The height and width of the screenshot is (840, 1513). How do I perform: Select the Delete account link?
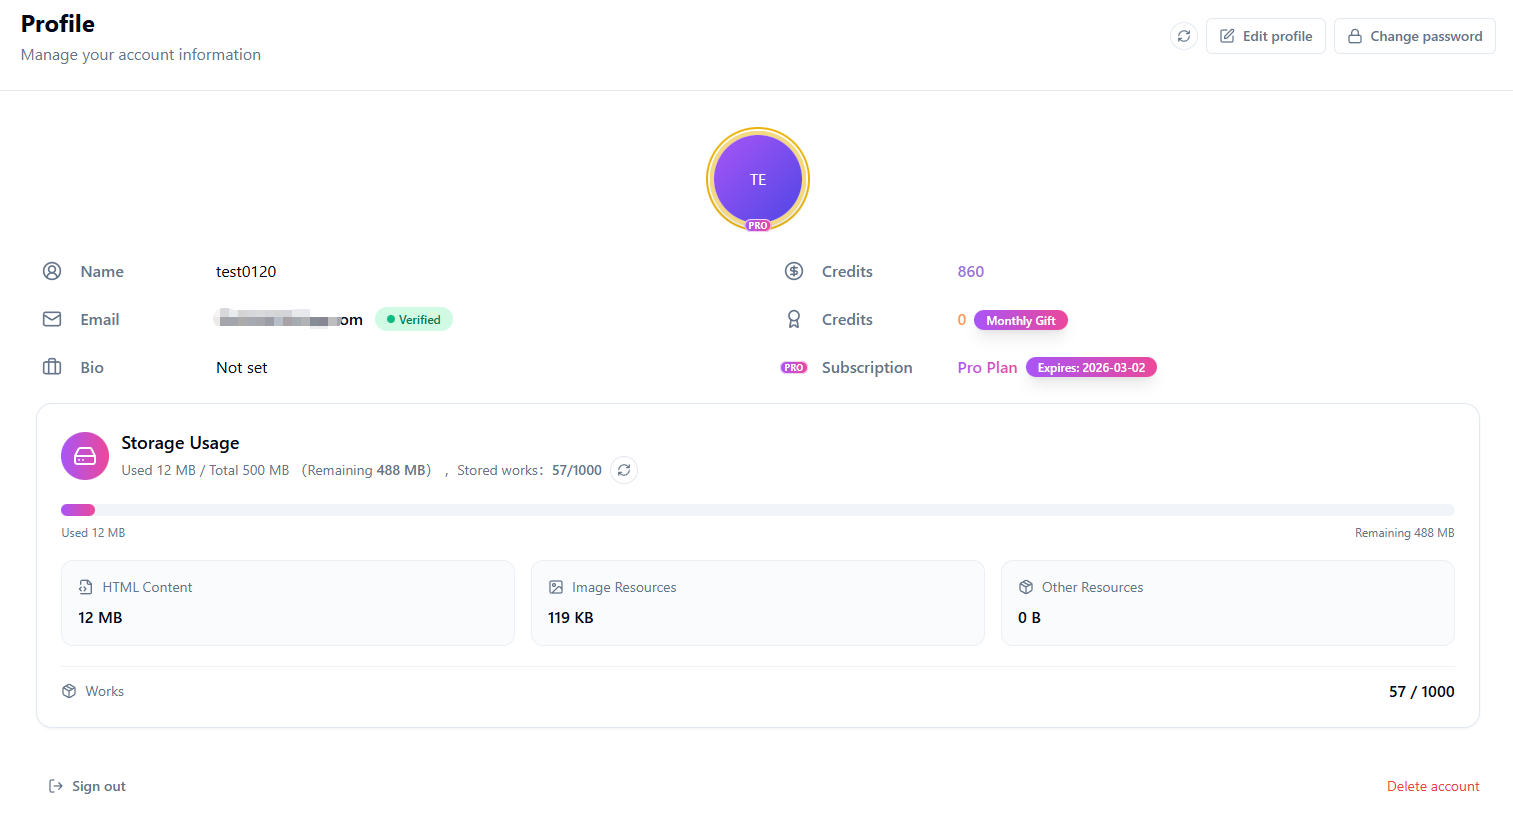point(1433,786)
